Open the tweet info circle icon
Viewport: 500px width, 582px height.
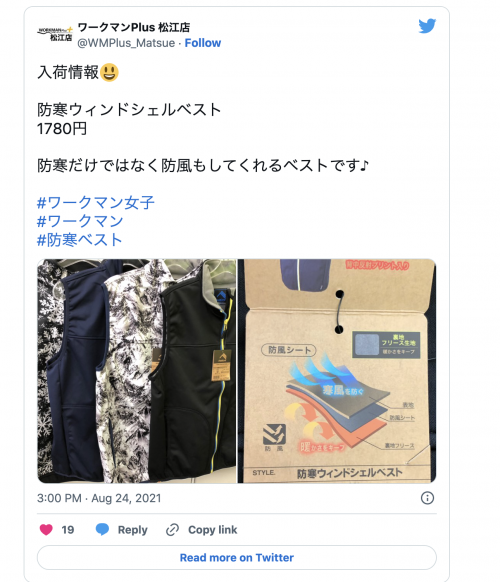tap(427, 498)
